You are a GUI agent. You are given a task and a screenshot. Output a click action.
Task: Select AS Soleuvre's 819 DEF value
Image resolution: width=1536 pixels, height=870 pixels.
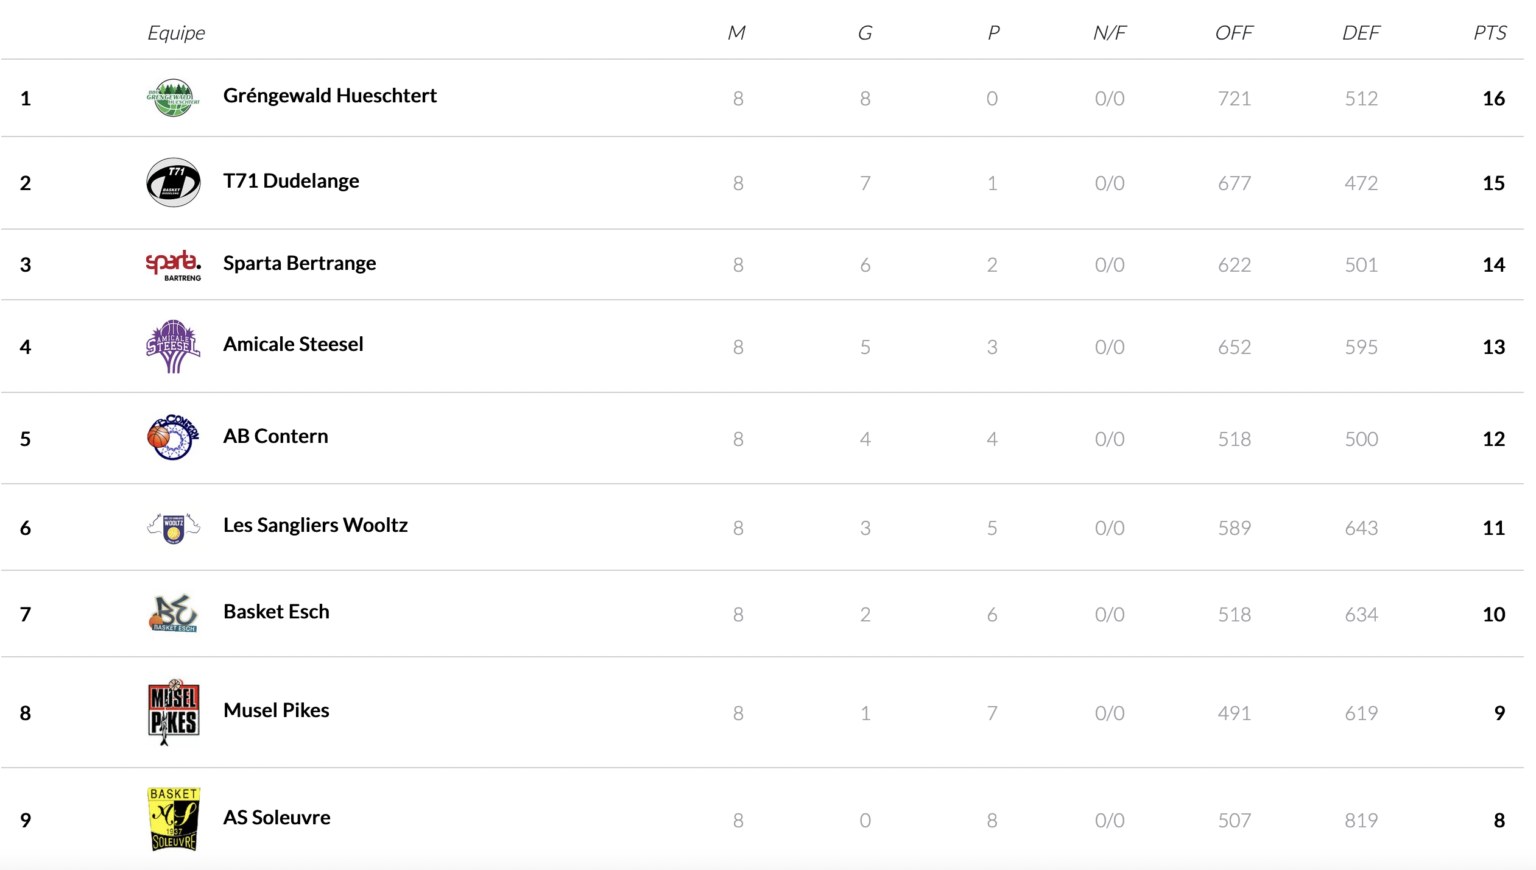1361,820
